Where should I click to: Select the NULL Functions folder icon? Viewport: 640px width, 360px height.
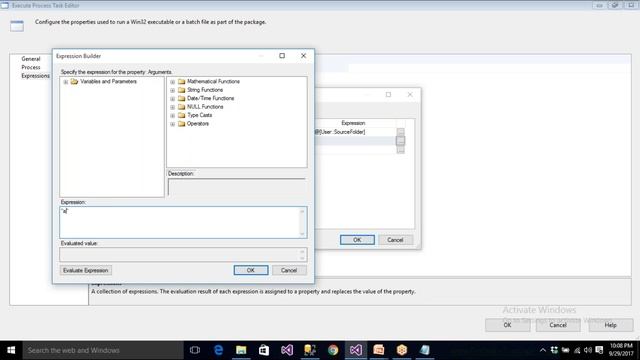click(182, 107)
